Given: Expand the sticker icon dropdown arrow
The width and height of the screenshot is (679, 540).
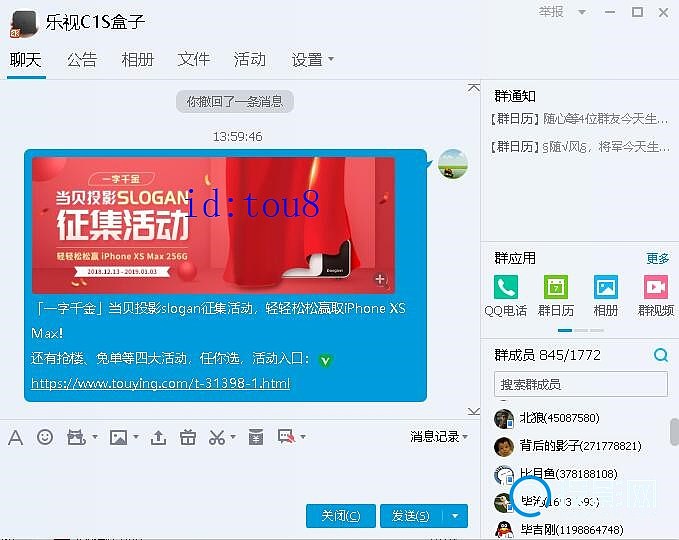Looking at the screenshot, I should [x=95, y=437].
